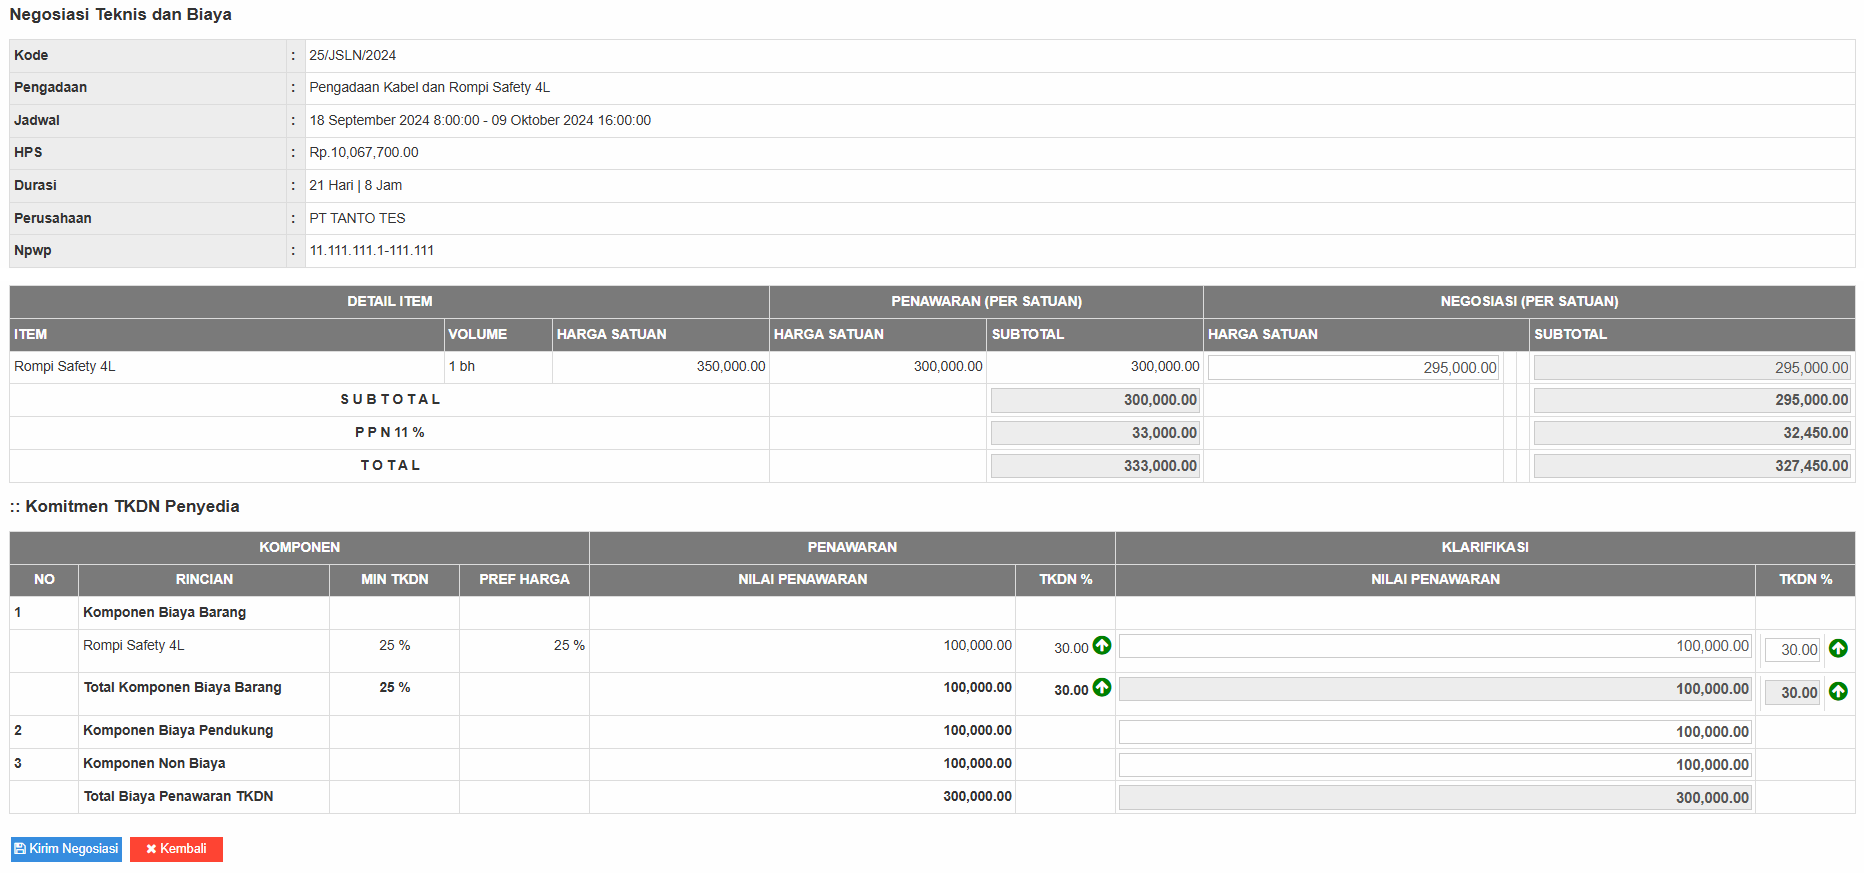Click green arrow beside Rompi Safety 4L penawaran TKDN
Image resolution: width=1866 pixels, height=873 pixels.
[x=1101, y=646]
